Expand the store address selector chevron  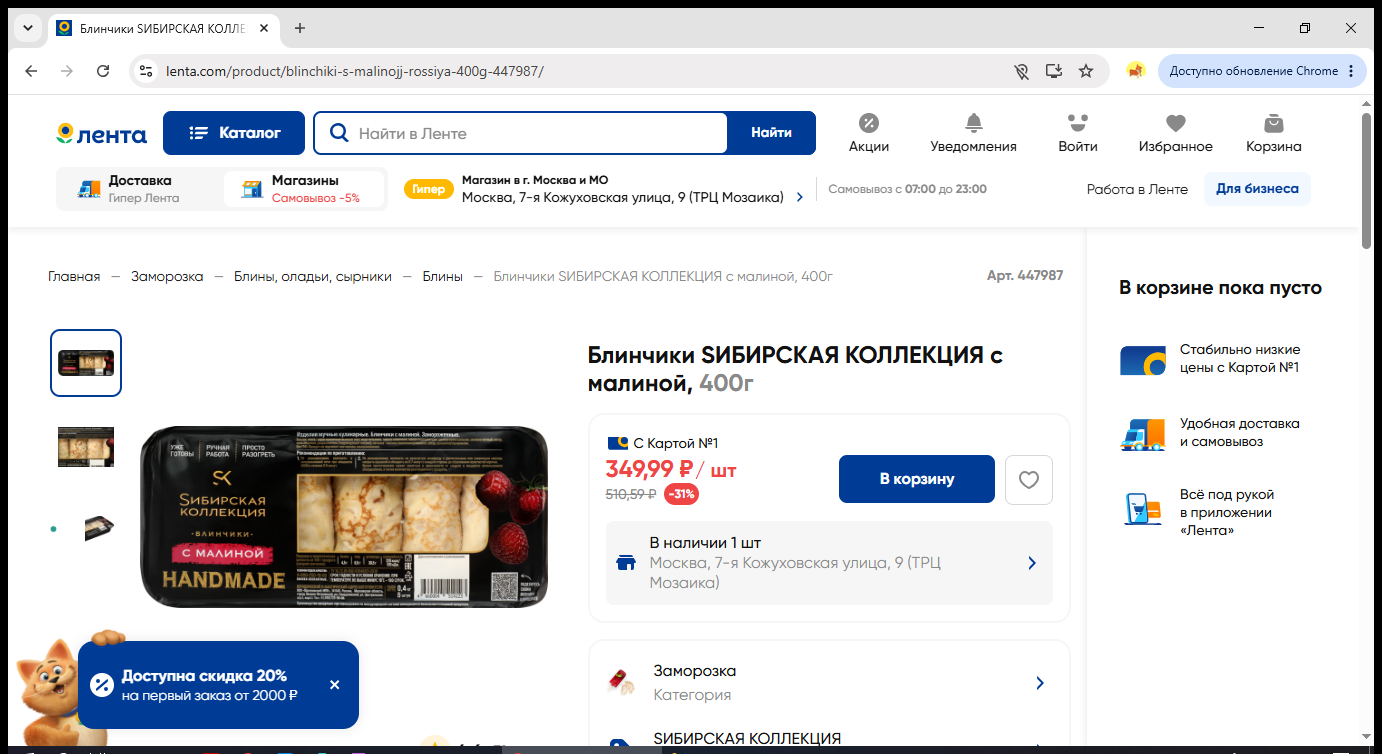click(799, 198)
